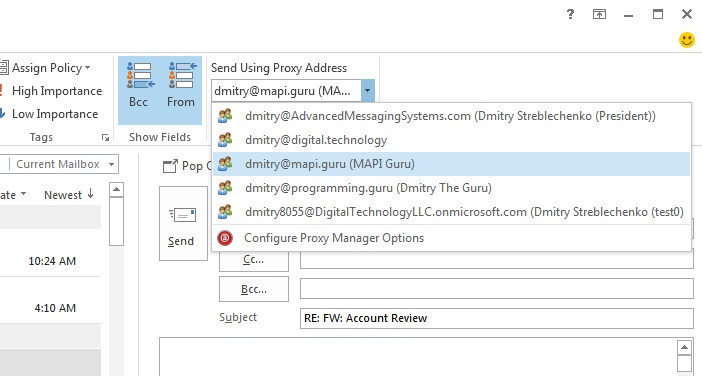Click the Bcc... button
The height and width of the screenshot is (376, 702).
pyautogui.click(x=253, y=289)
